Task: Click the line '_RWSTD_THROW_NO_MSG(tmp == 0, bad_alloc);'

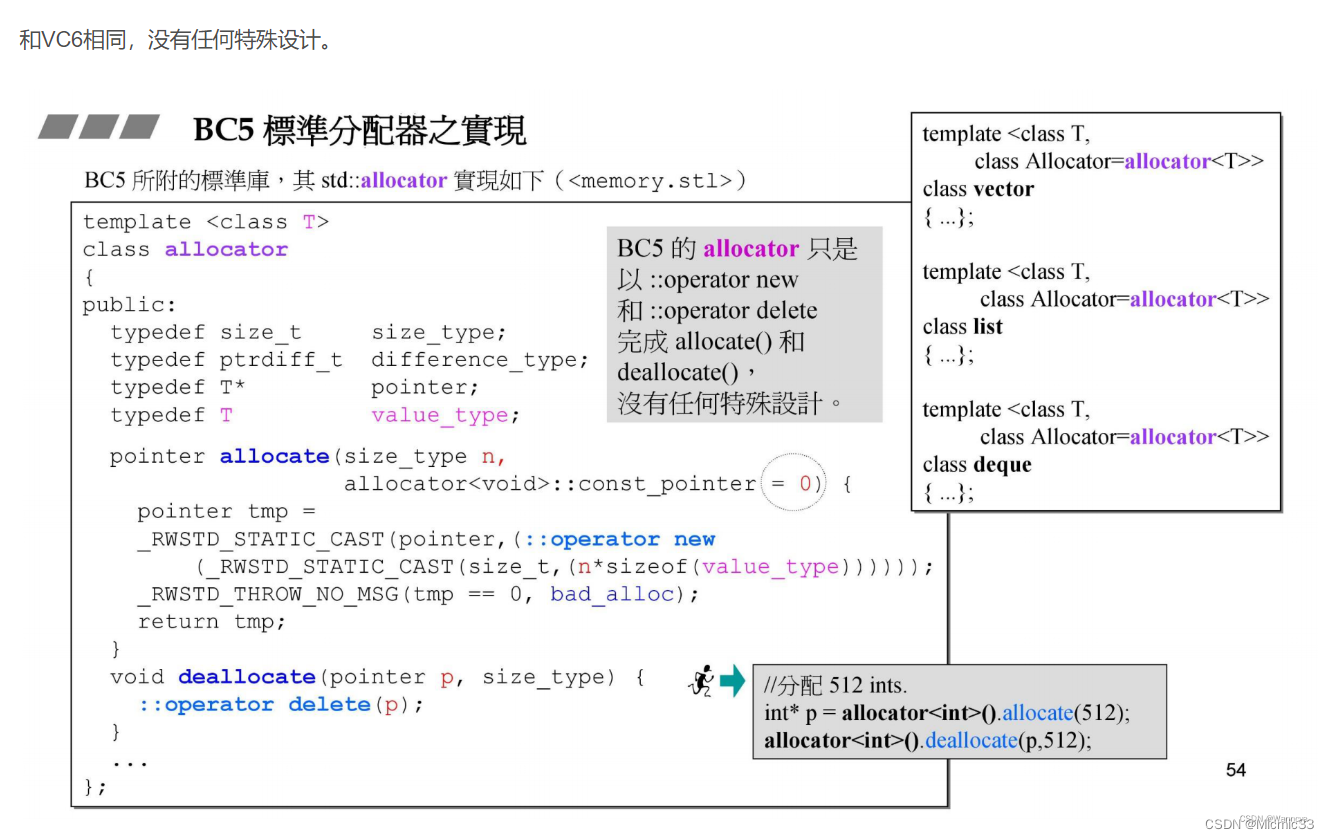Action: pyautogui.click(x=418, y=594)
